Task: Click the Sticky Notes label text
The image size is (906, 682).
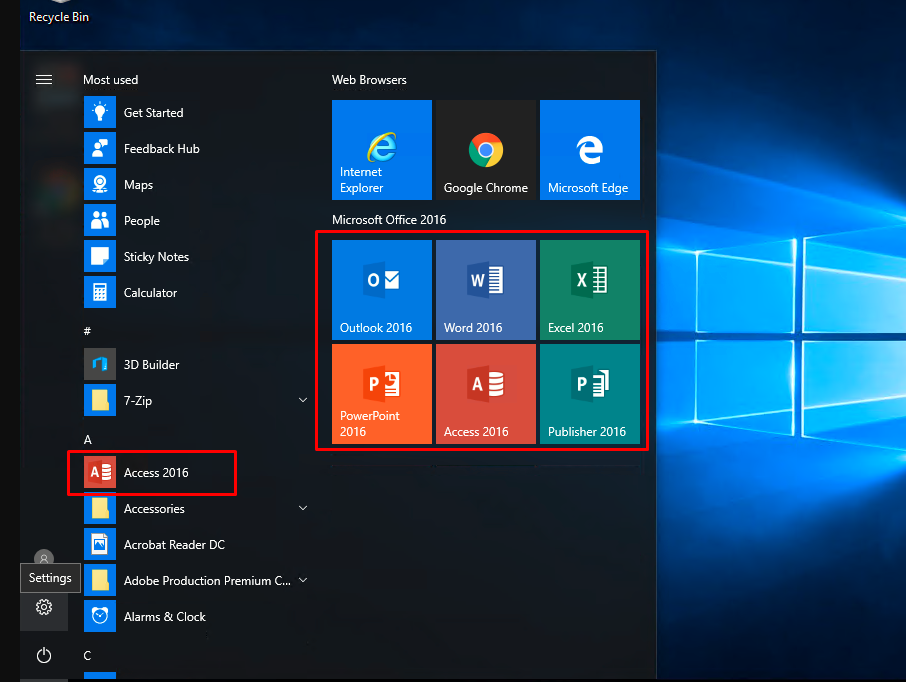Action: [x=156, y=257]
